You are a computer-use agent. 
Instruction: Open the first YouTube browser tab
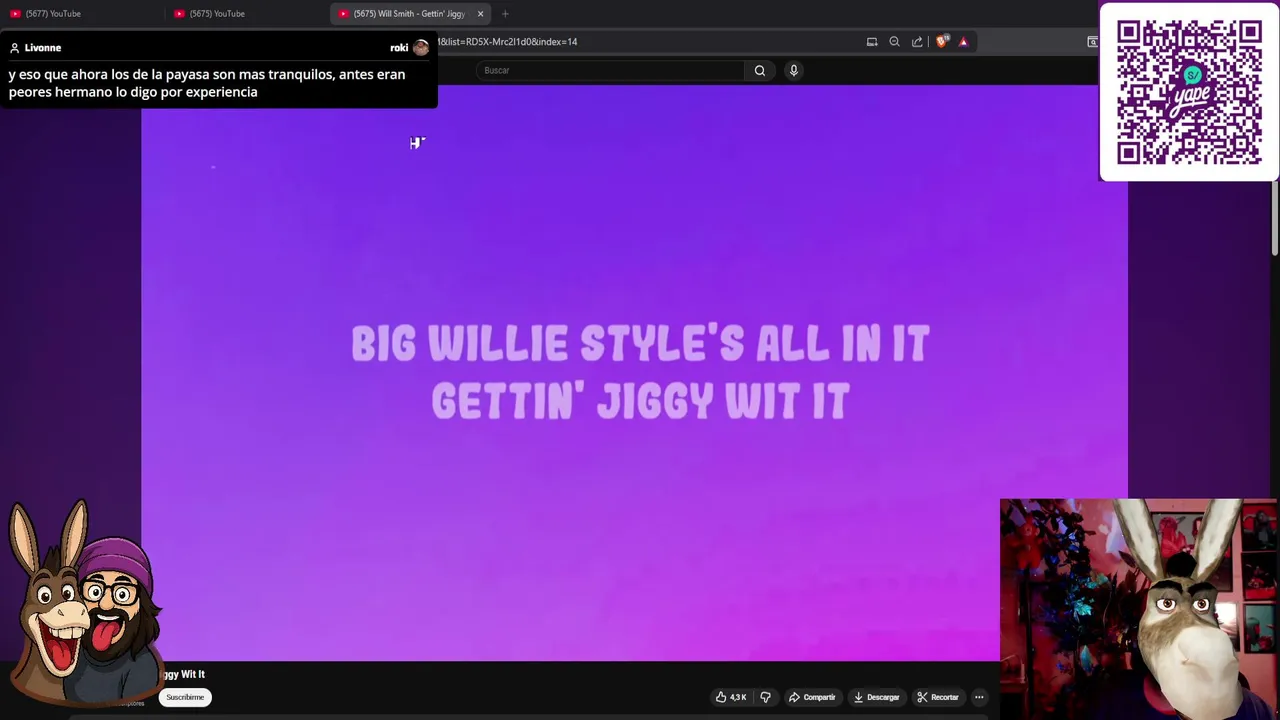[80, 14]
